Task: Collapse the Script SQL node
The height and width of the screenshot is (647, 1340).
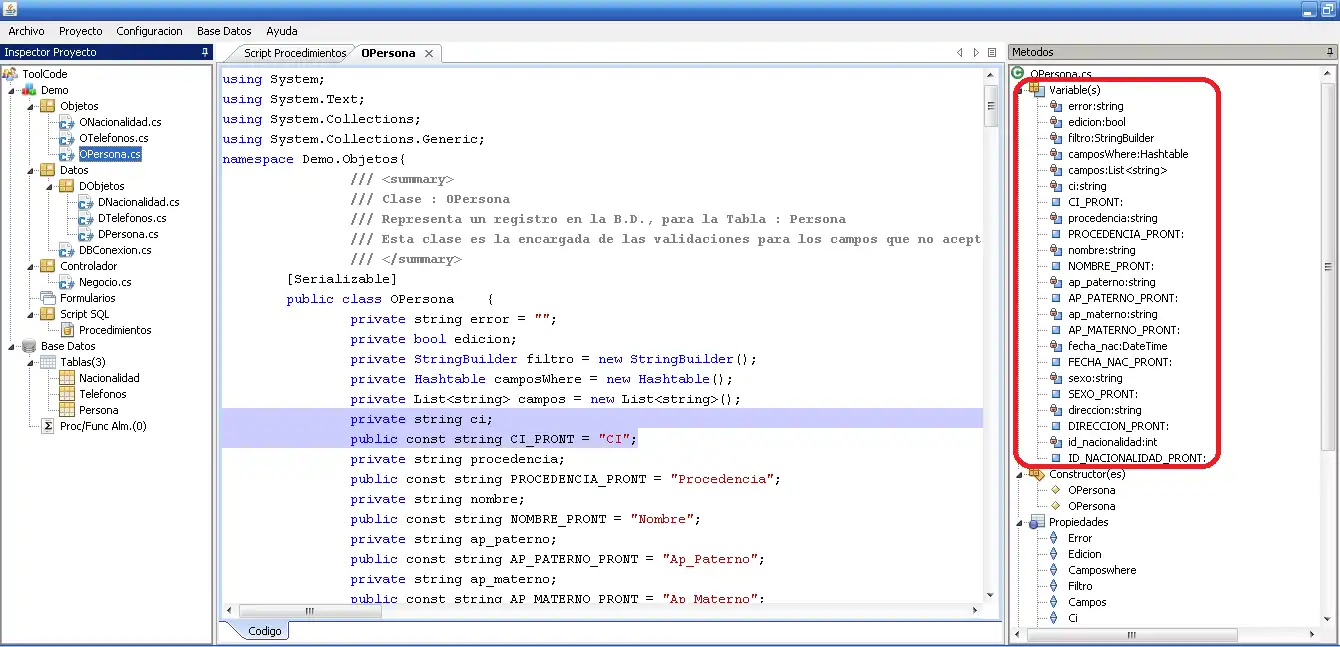Action: (32, 314)
